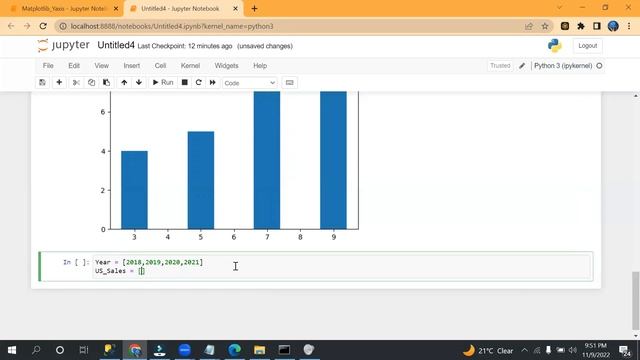Click the Logout button

pos(587,46)
